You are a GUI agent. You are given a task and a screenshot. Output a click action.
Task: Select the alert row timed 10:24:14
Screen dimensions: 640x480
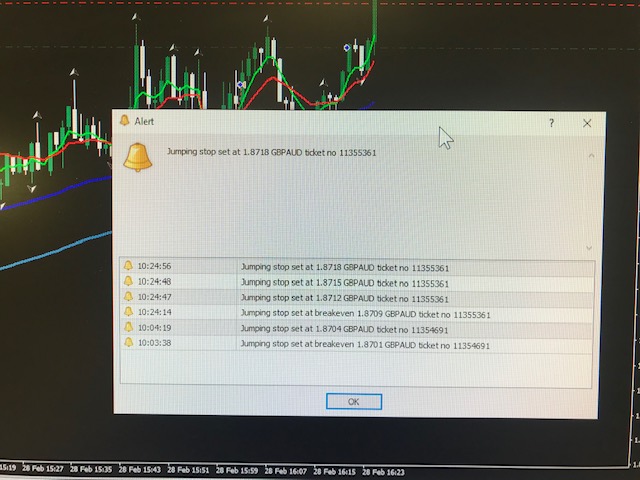[x=357, y=313]
